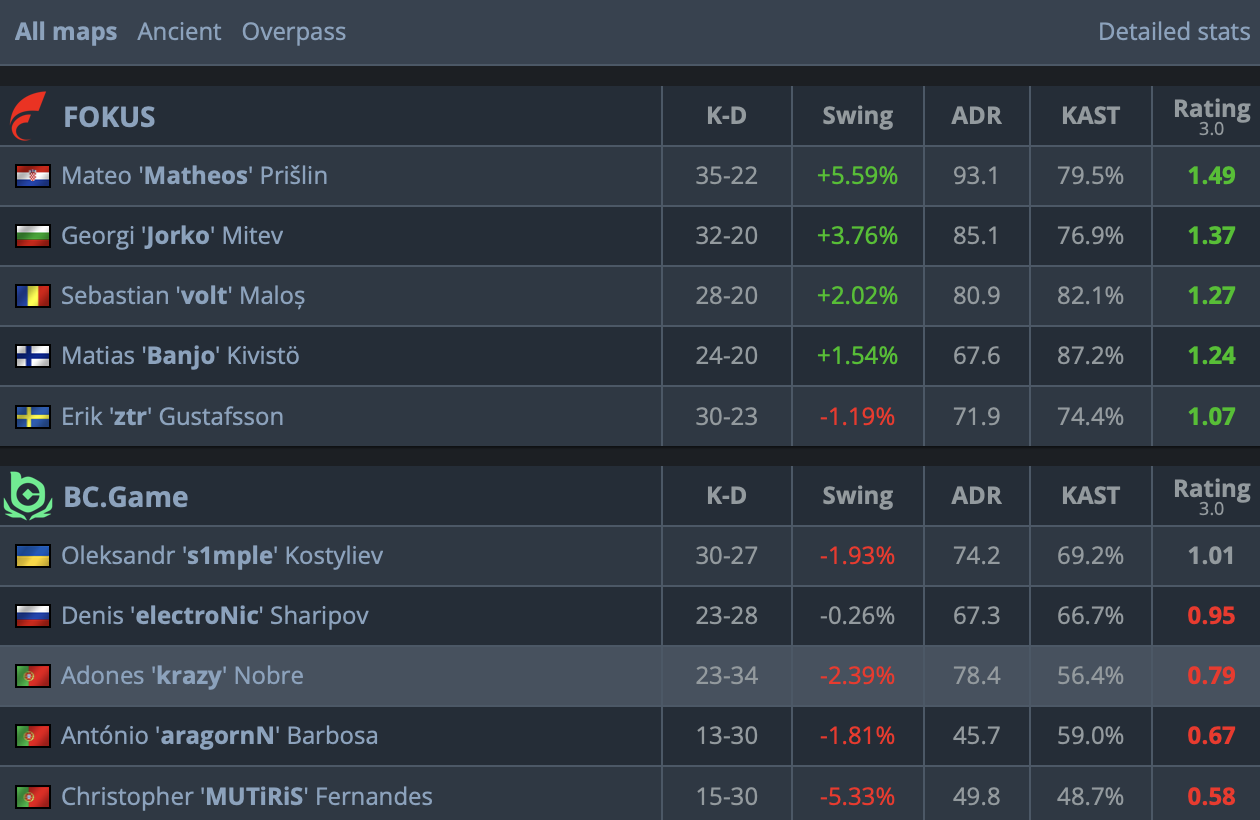Switch to the All maps tab
1260x820 pixels.
[66, 32]
